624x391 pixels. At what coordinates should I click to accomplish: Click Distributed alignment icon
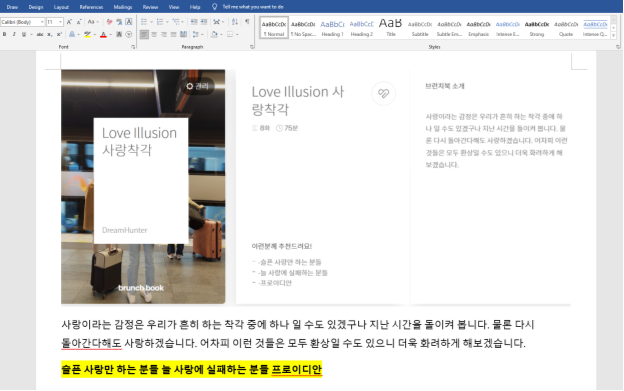coord(183,35)
